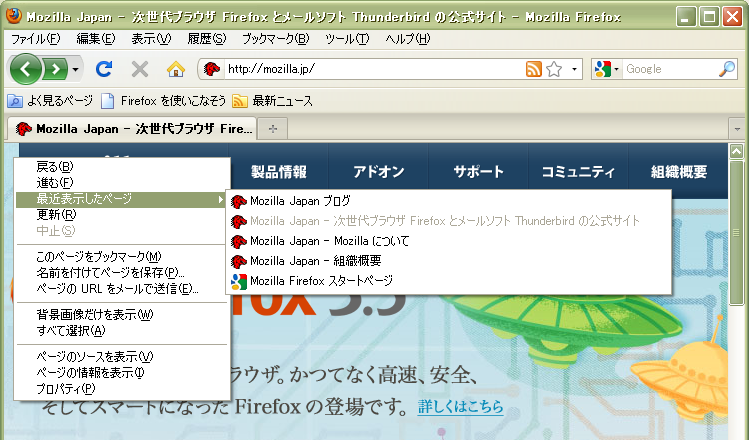
Task: Click the Google icon beside スタートページ entry
Action: [238, 281]
